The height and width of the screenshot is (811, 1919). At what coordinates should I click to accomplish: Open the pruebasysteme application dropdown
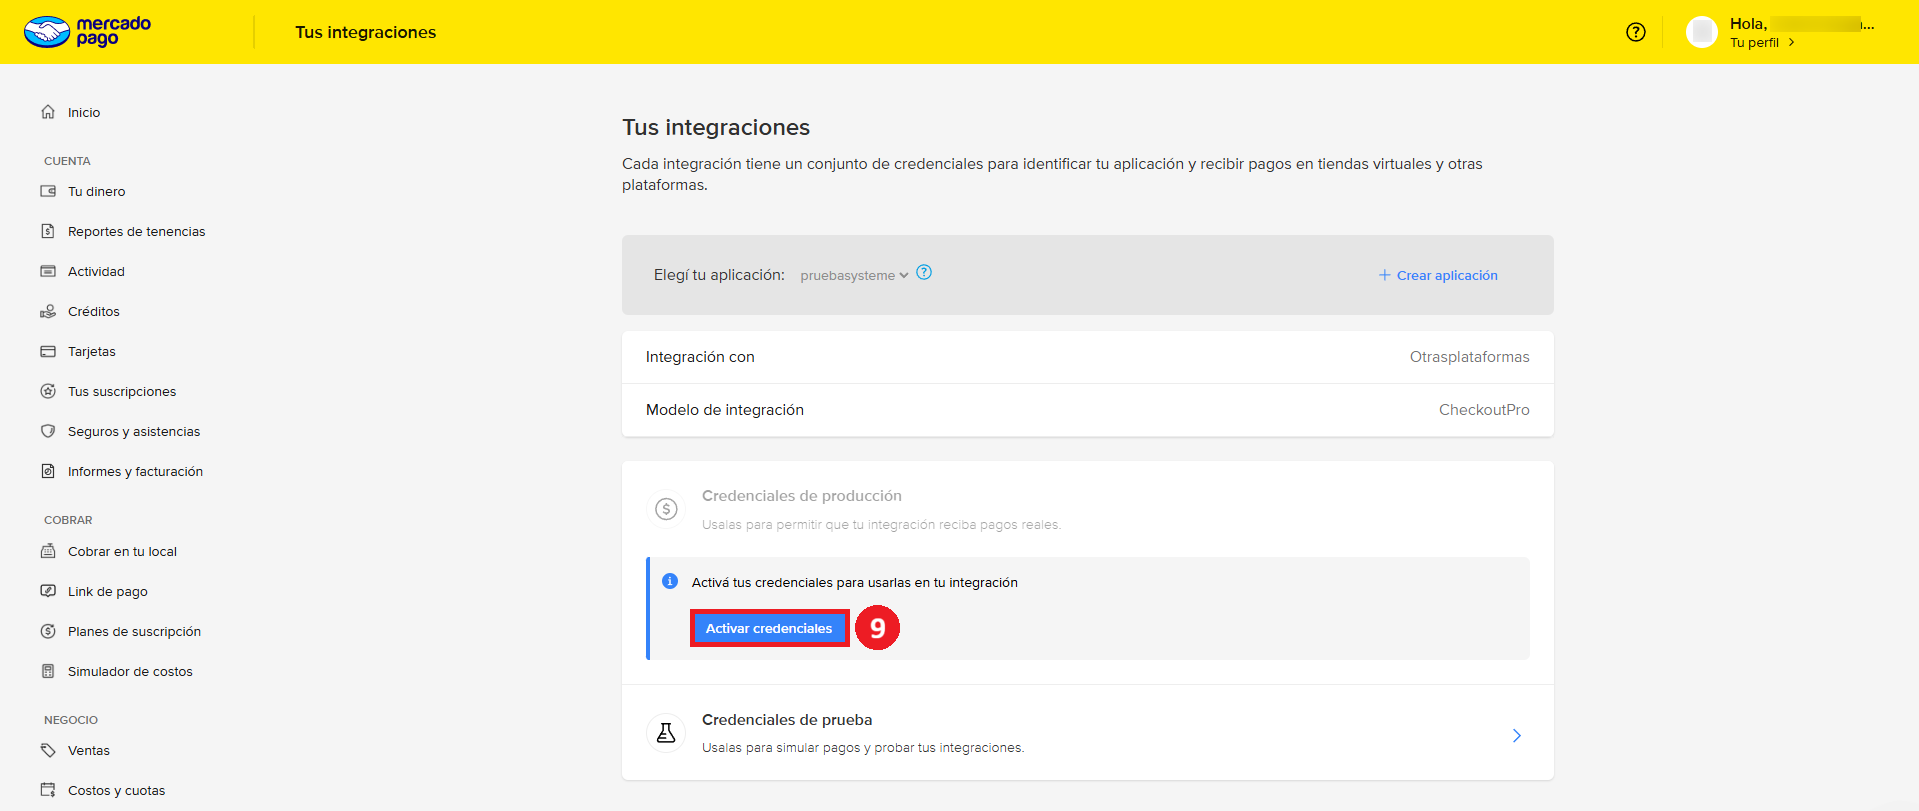(x=854, y=275)
